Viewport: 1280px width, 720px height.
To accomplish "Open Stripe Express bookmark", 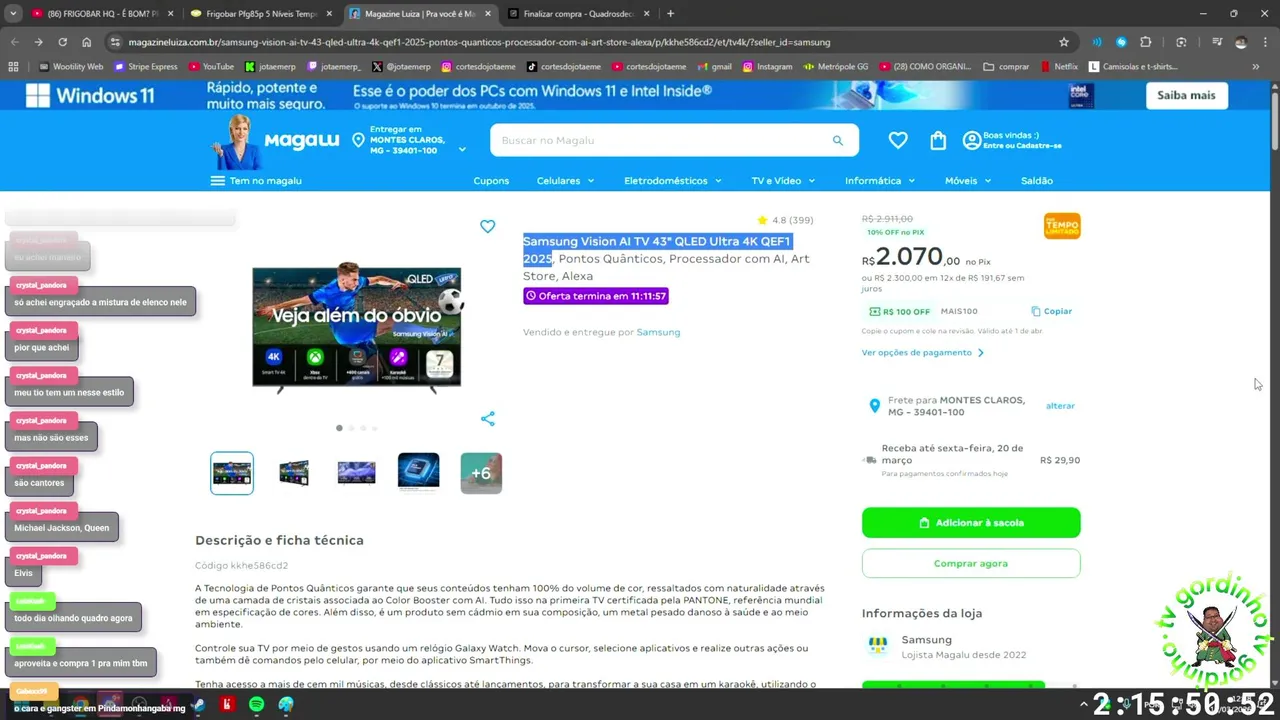I will click(x=146, y=67).
